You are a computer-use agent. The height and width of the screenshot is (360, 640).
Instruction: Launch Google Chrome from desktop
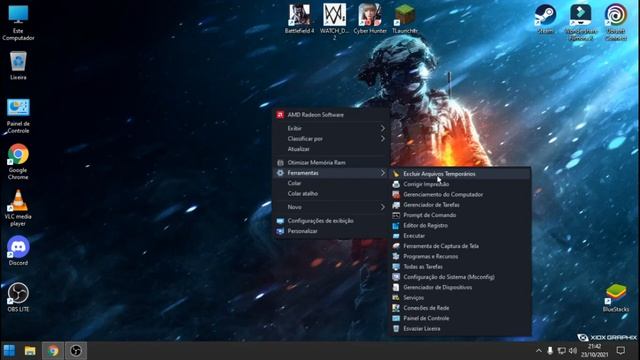tap(18, 162)
